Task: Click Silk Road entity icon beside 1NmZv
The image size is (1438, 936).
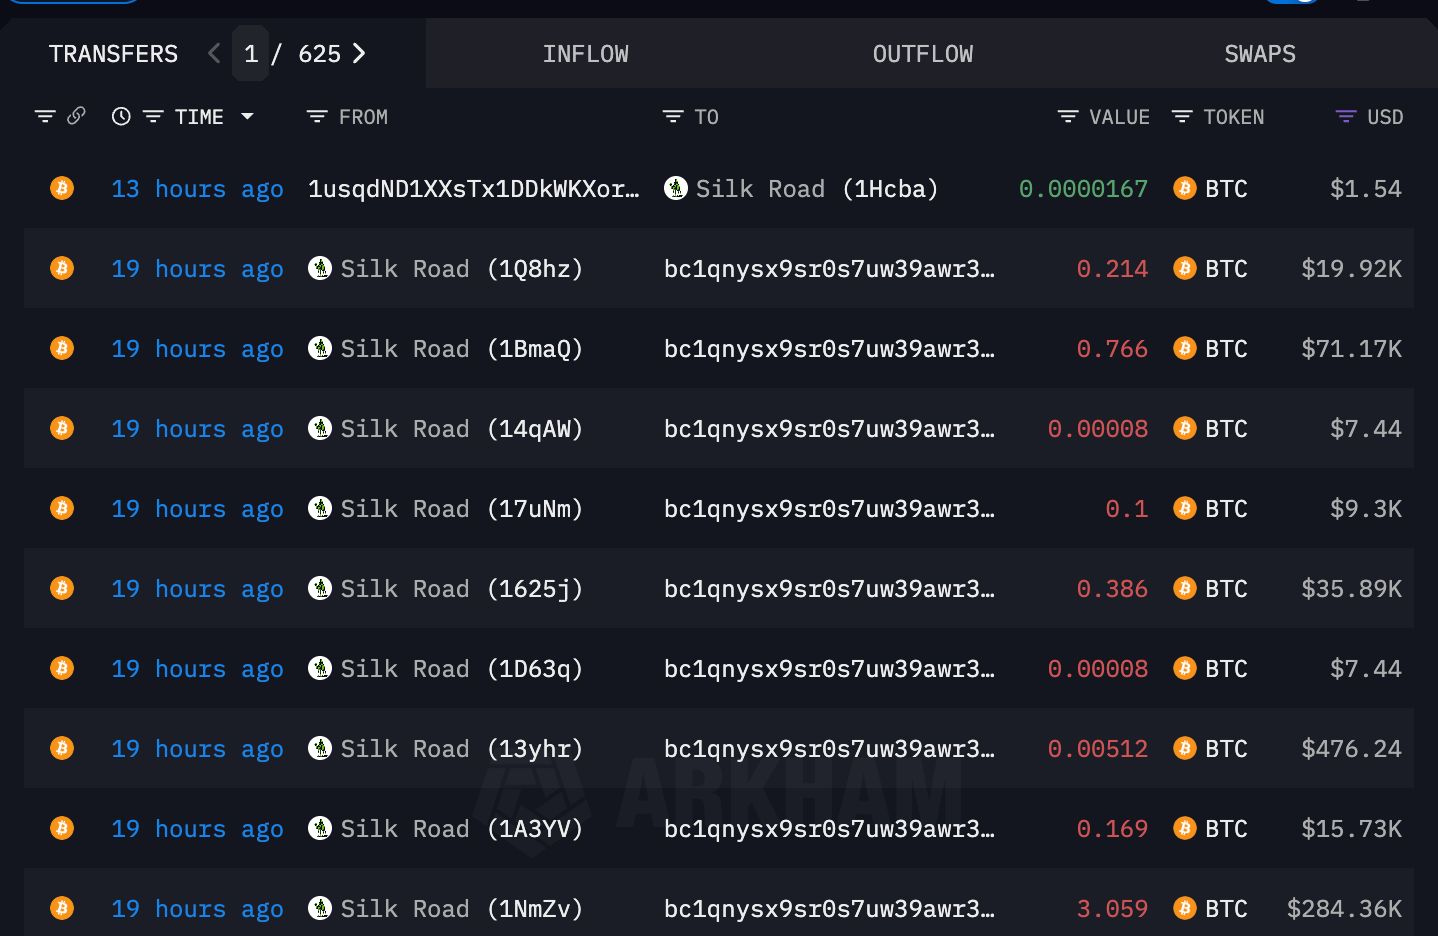Action: tap(320, 908)
